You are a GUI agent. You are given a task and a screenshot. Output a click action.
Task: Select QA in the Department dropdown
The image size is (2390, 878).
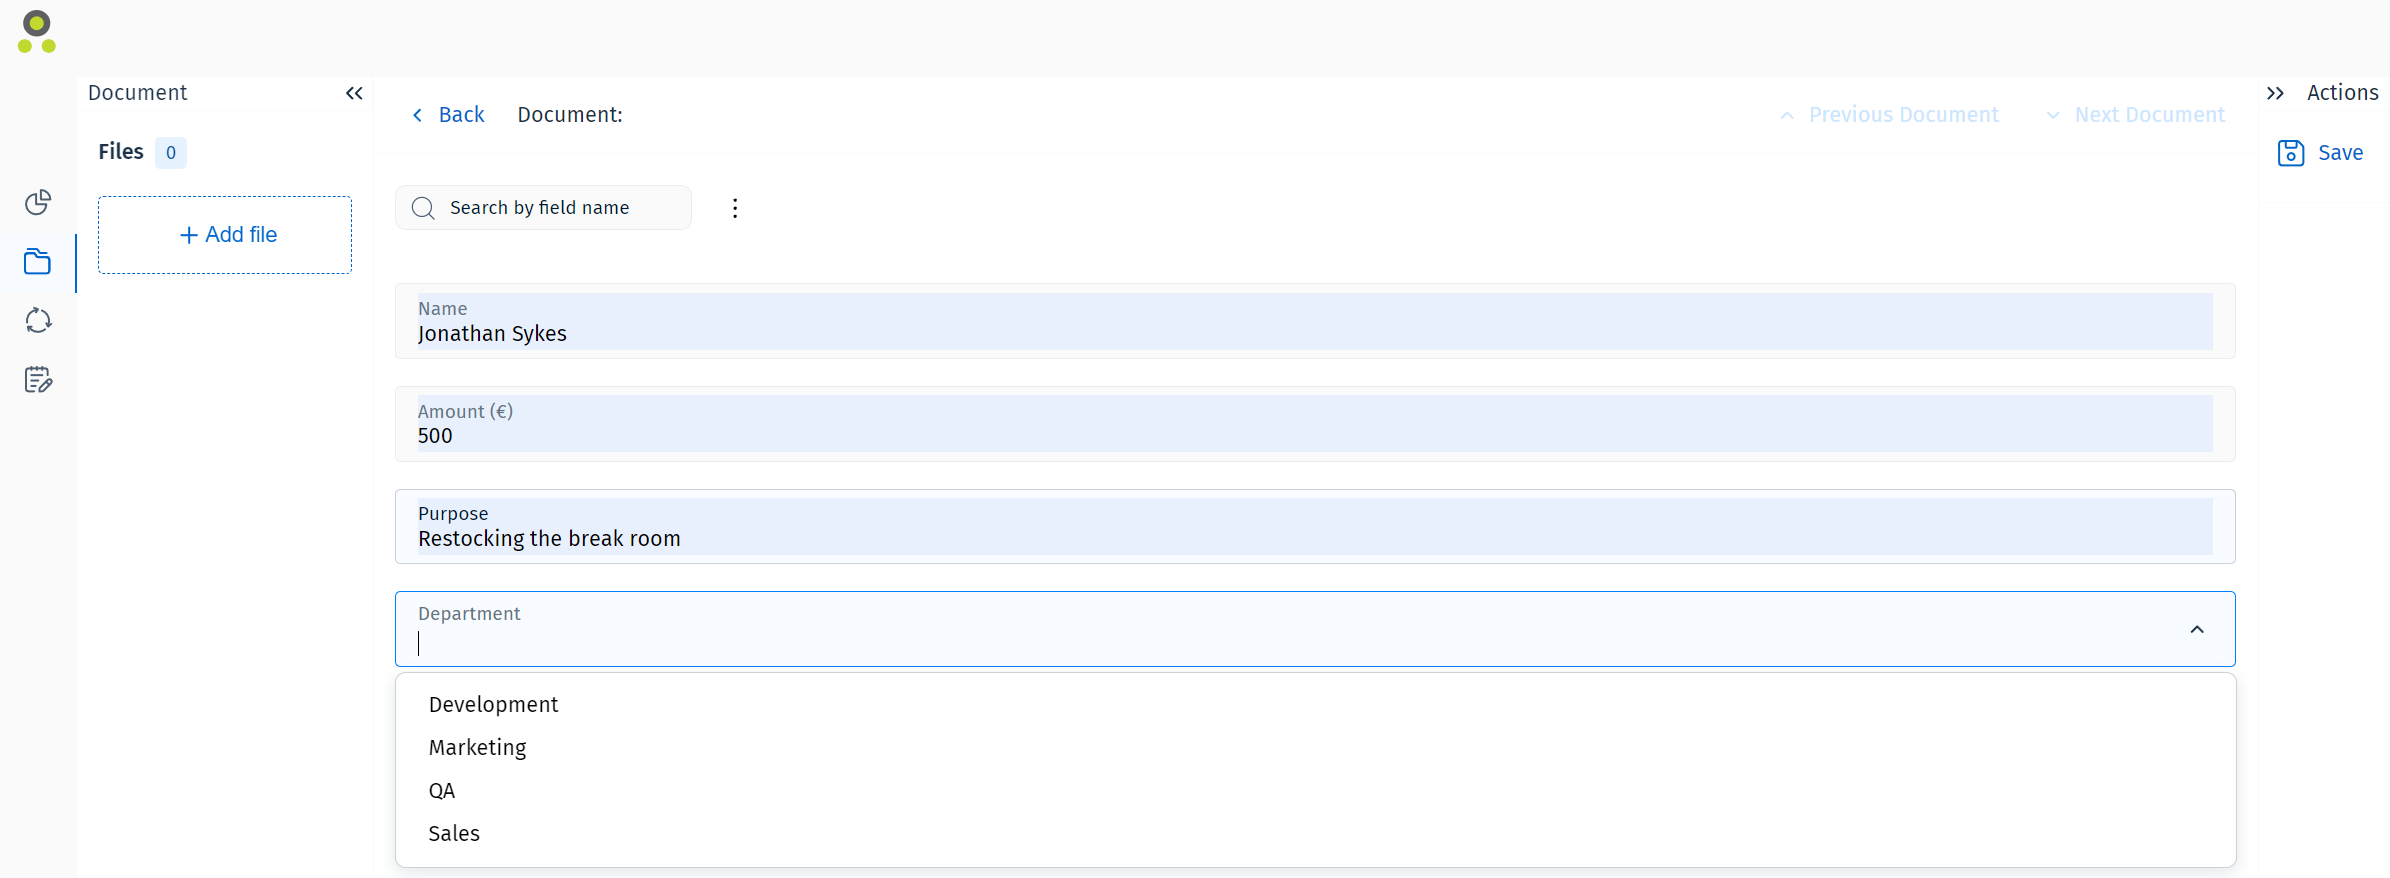[441, 790]
